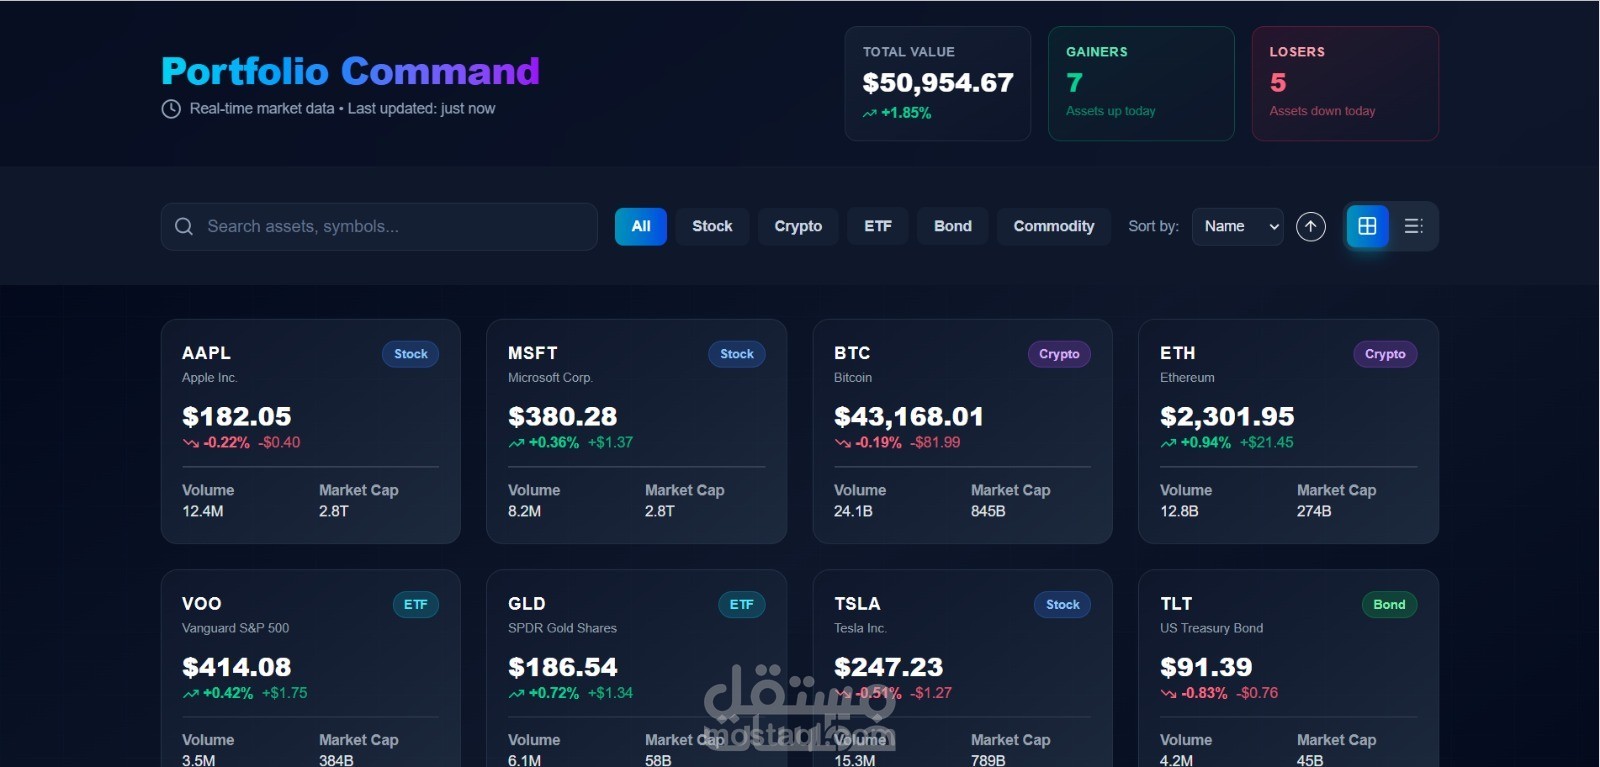
Task: Click the Stock badge on TSLA card
Action: click(x=1063, y=604)
